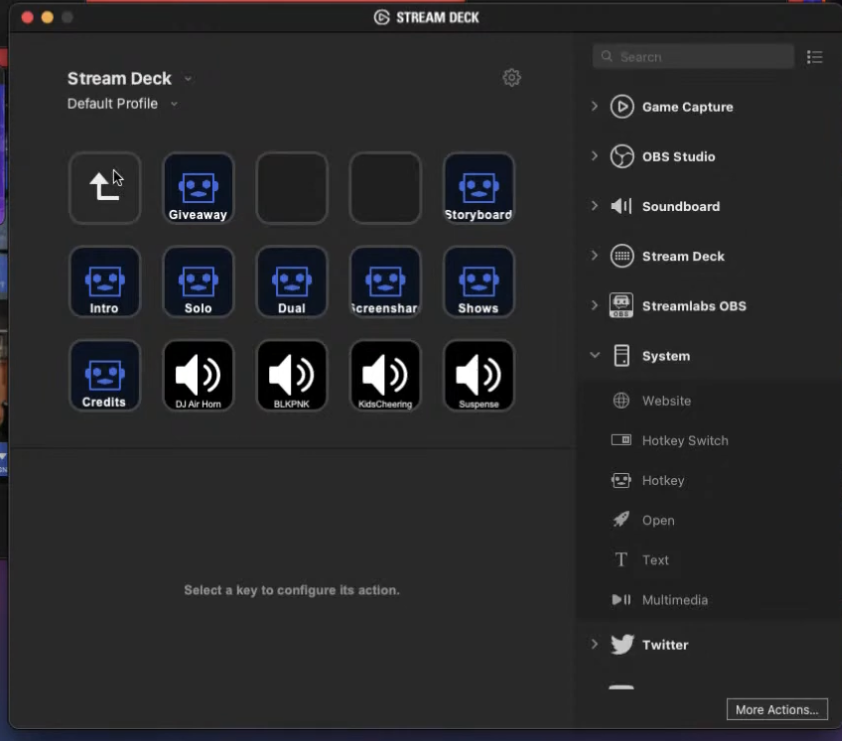The width and height of the screenshot is (842, 741).
Task: Collapse the System category
Action: (594, 355)
